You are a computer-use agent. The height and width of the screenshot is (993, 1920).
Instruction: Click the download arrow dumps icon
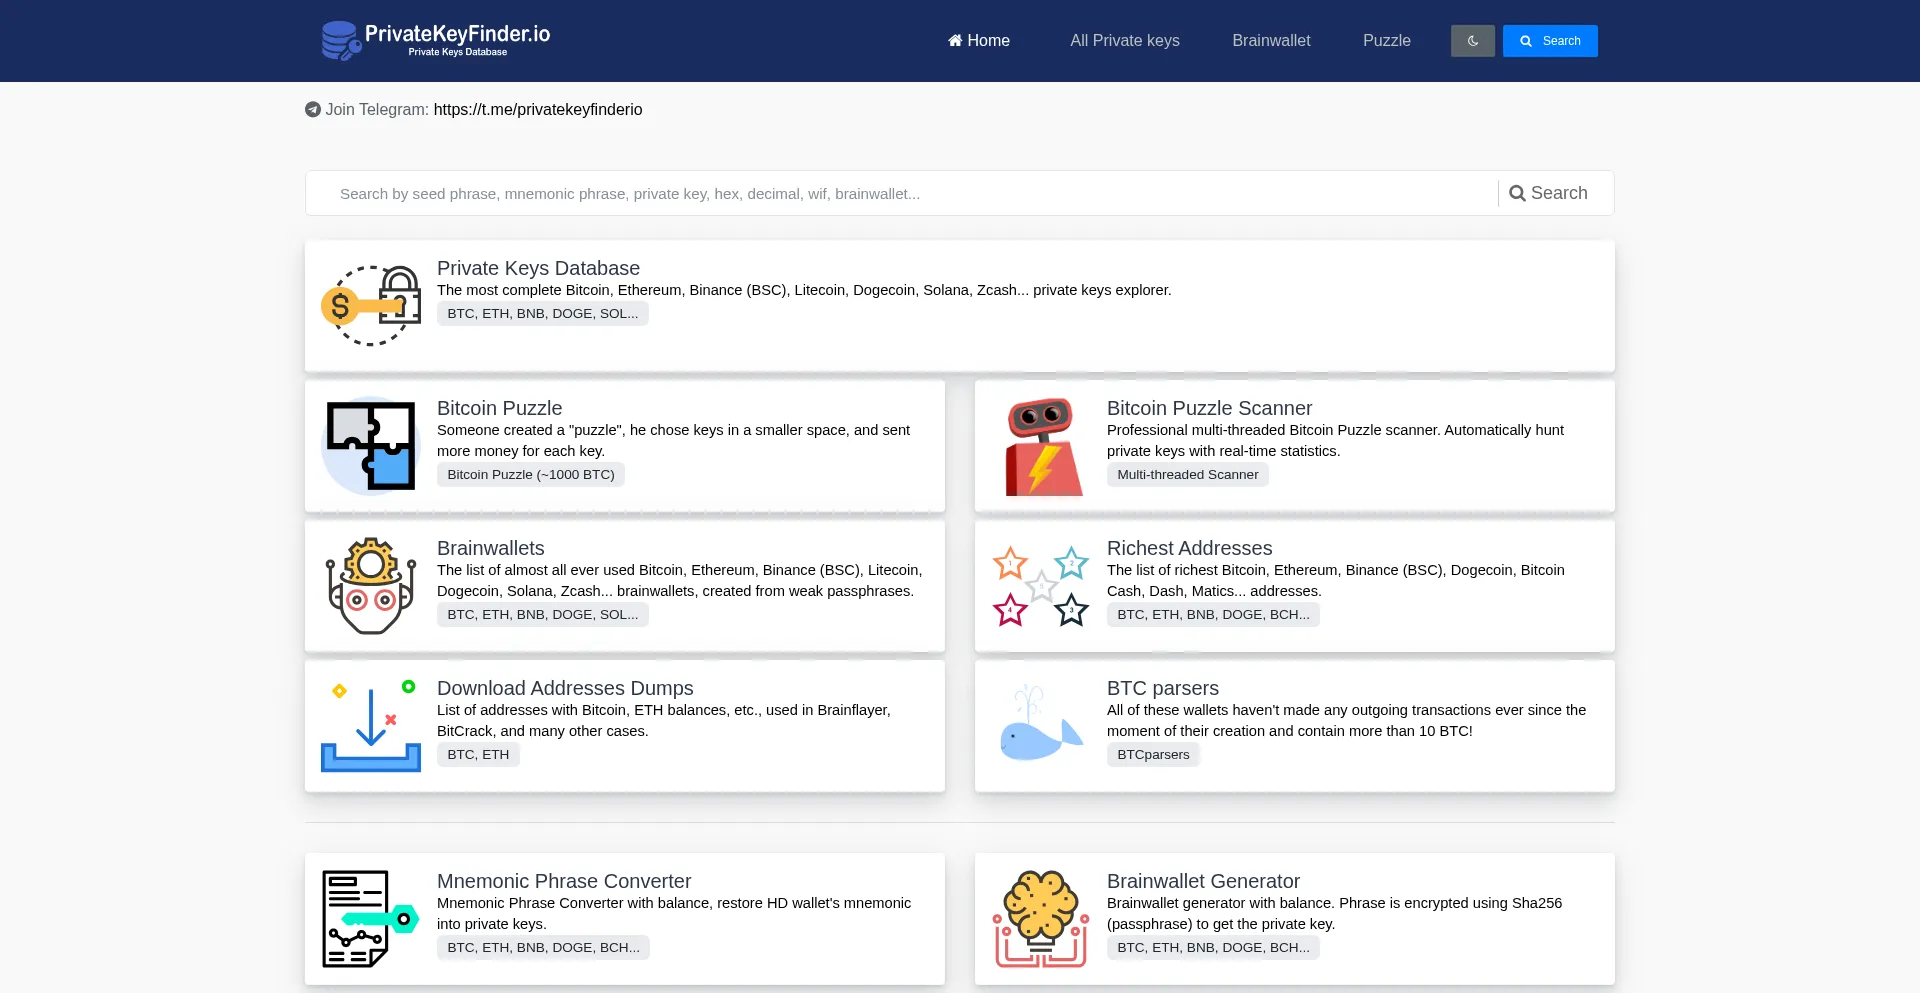(x=371, y=725)
